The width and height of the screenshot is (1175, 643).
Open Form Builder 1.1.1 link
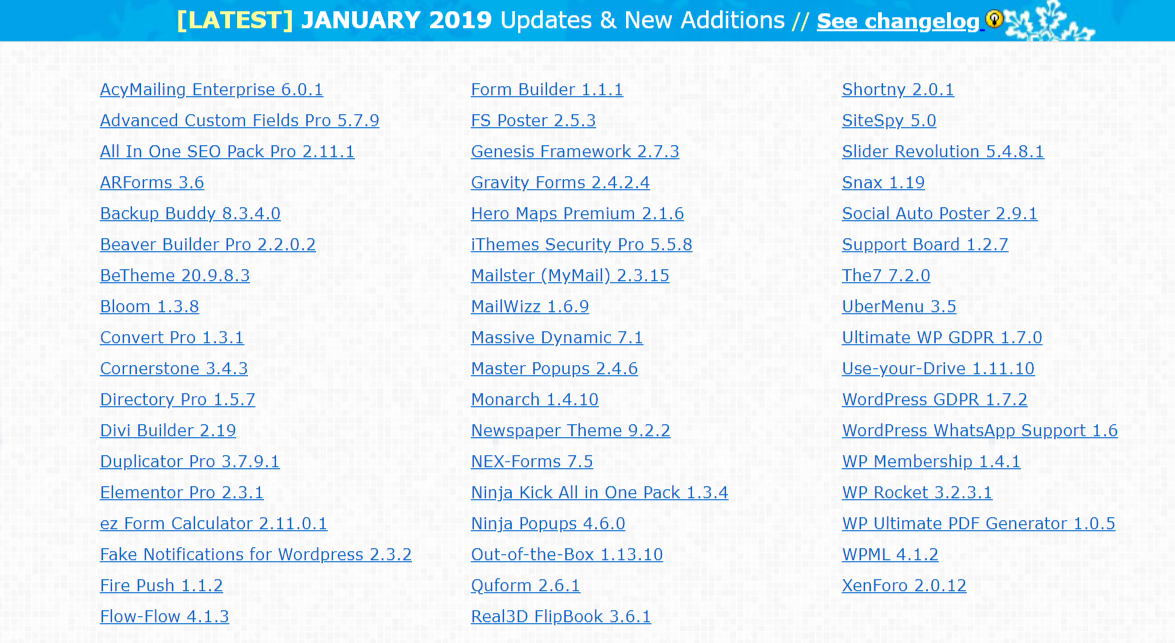(x=547, y=89)
